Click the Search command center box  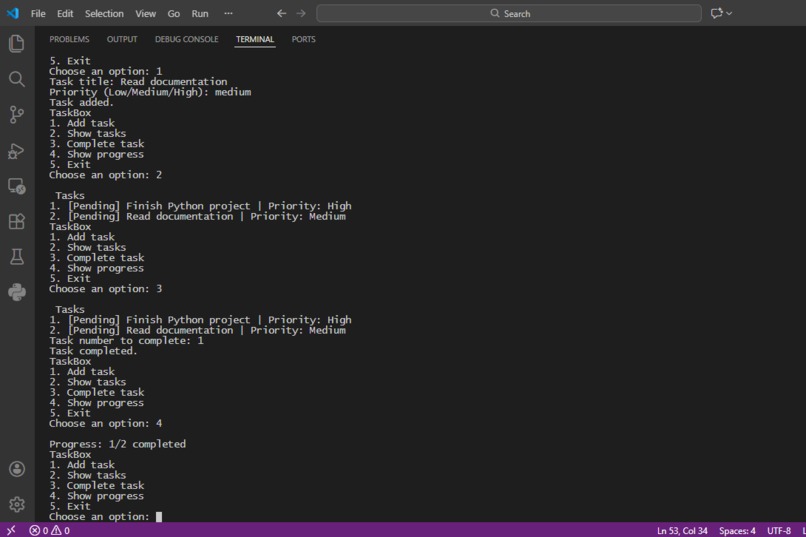pos(509,13)
